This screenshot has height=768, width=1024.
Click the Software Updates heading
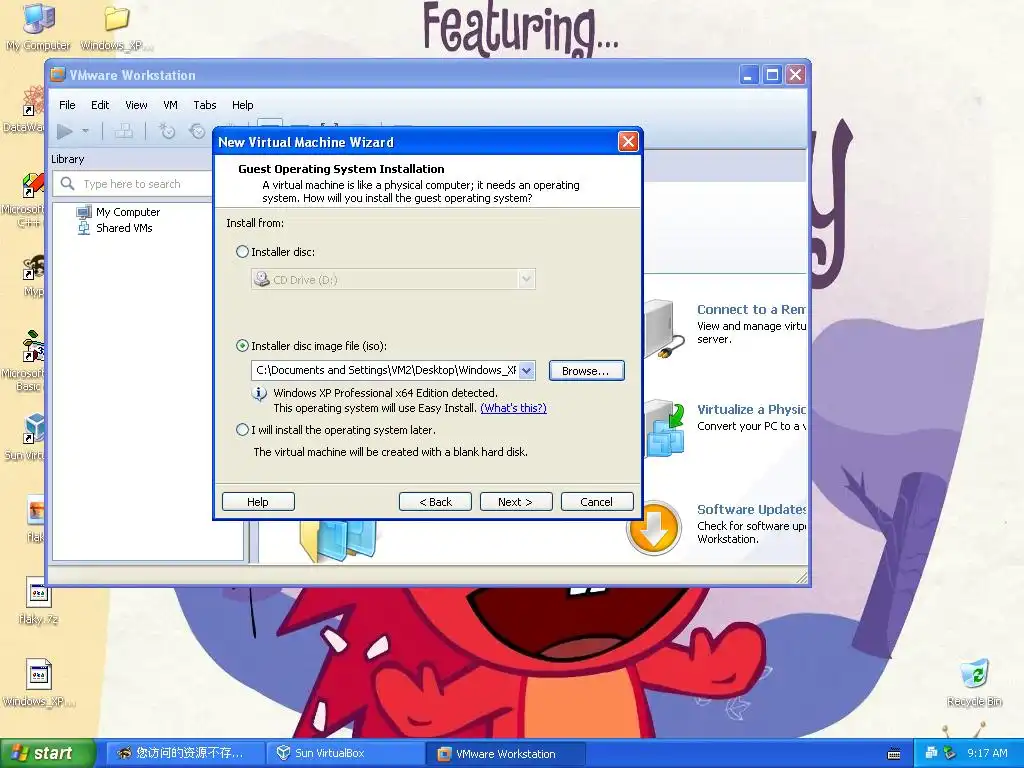point(752,509)
